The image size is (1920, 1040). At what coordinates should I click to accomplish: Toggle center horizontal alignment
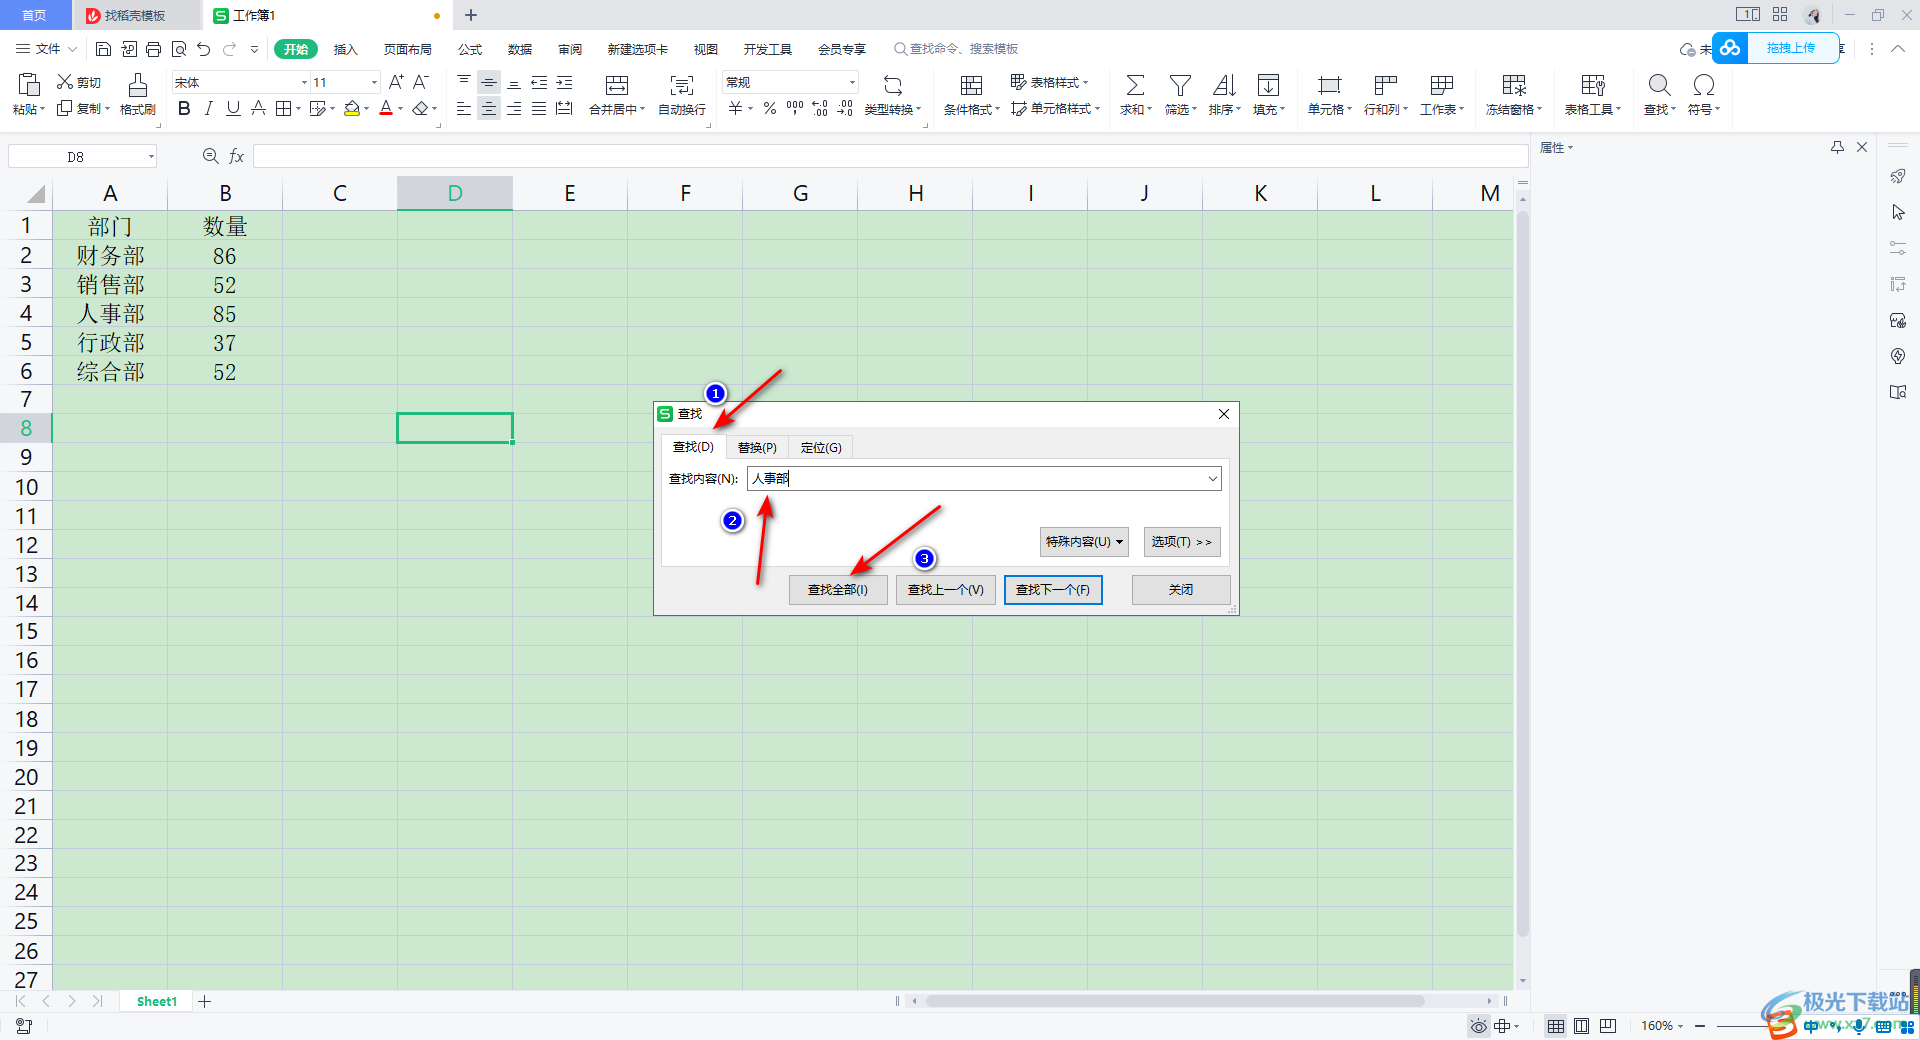(x=489, y=108)
